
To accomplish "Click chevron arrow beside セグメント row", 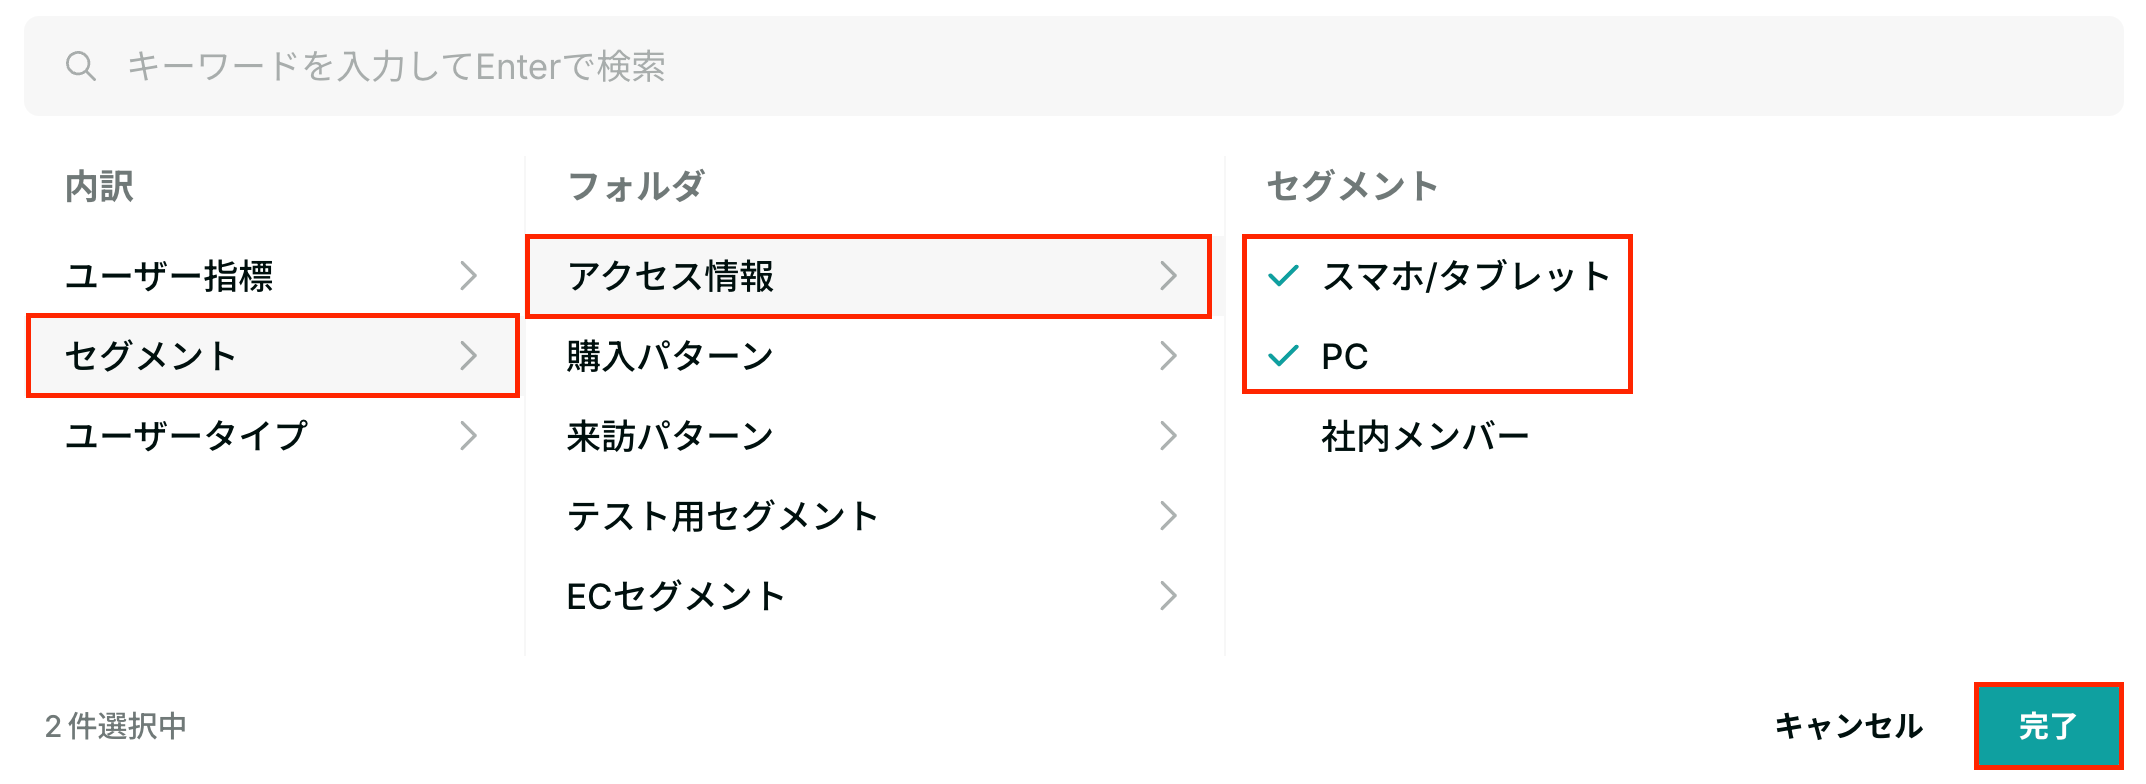I will point(468,355).
